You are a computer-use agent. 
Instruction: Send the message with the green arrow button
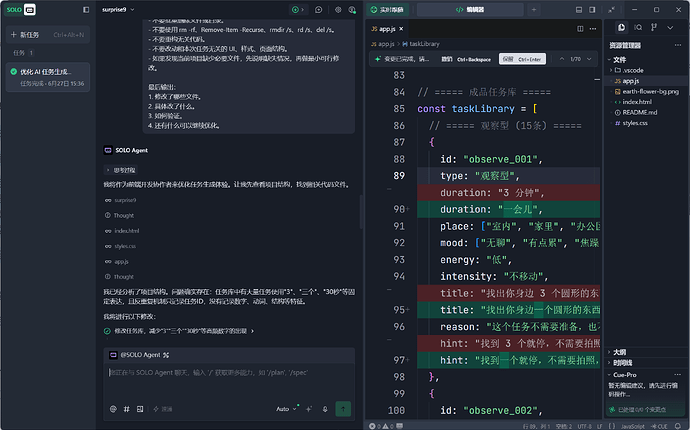click(x=343, y=408)
